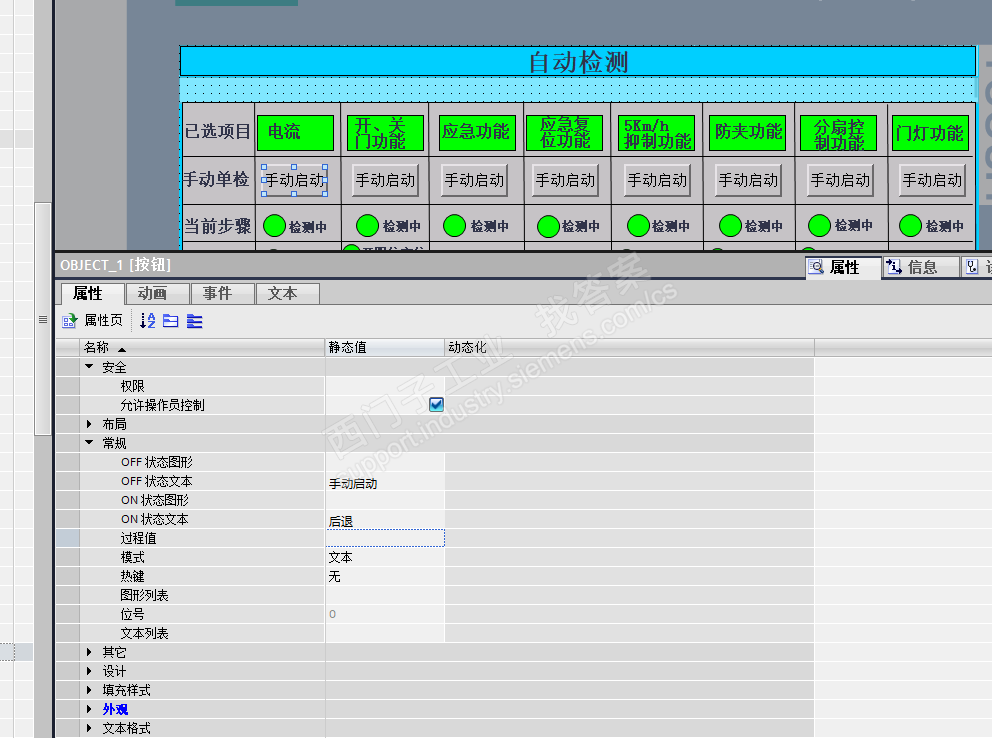Select the 电流 current check green indicator
The image size is (992, 738).
295,132
